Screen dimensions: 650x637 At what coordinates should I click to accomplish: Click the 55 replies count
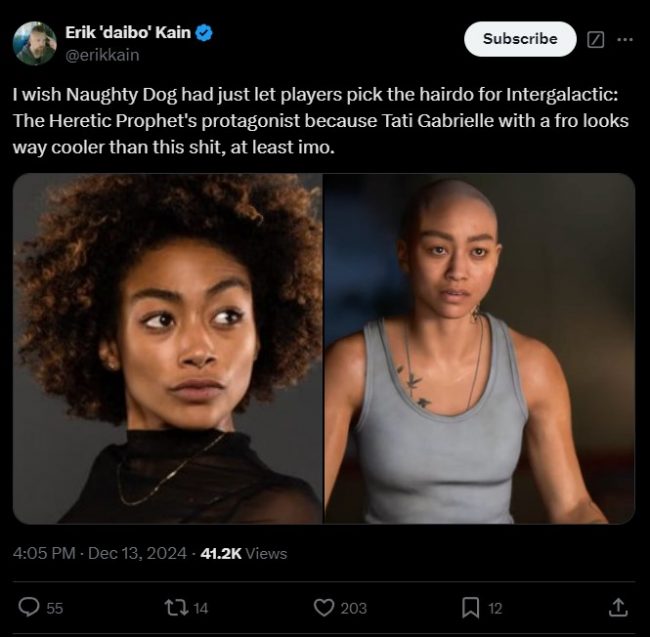click(x=55, y=608)
